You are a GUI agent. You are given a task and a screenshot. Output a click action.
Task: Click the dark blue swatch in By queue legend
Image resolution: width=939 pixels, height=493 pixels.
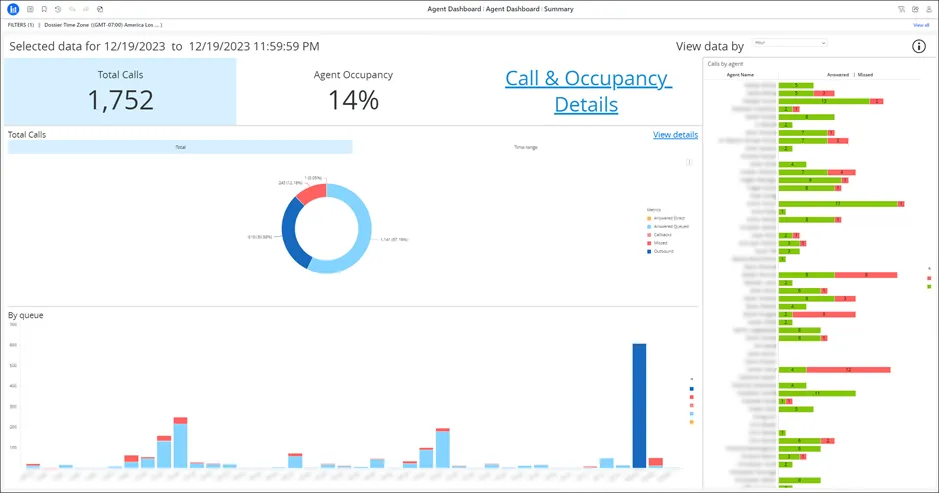692,389
